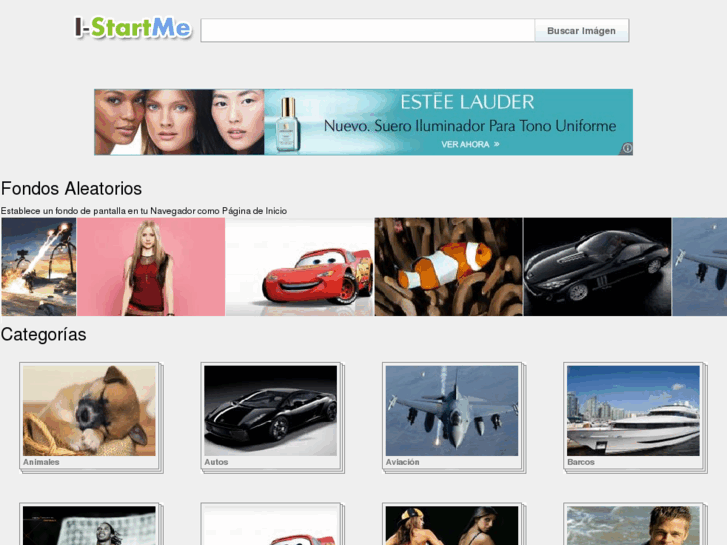
Task: Open the second-row category with soccer player
Action: 89,526
